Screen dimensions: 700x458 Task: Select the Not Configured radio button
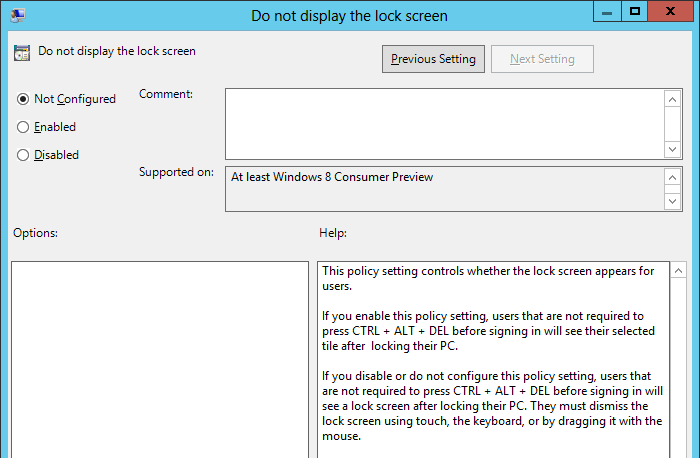click(23, 99)
